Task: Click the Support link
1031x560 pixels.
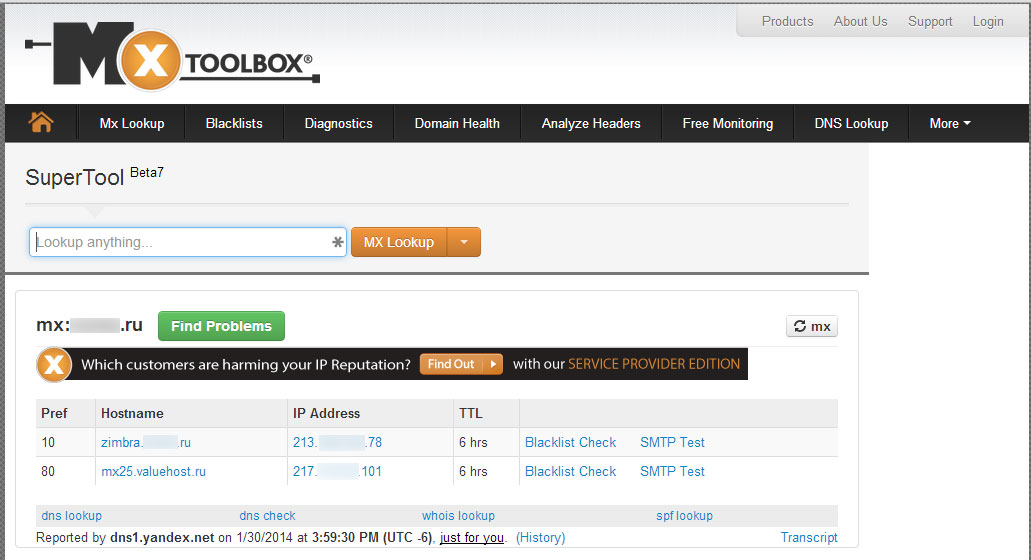Action: coord(930,22)
